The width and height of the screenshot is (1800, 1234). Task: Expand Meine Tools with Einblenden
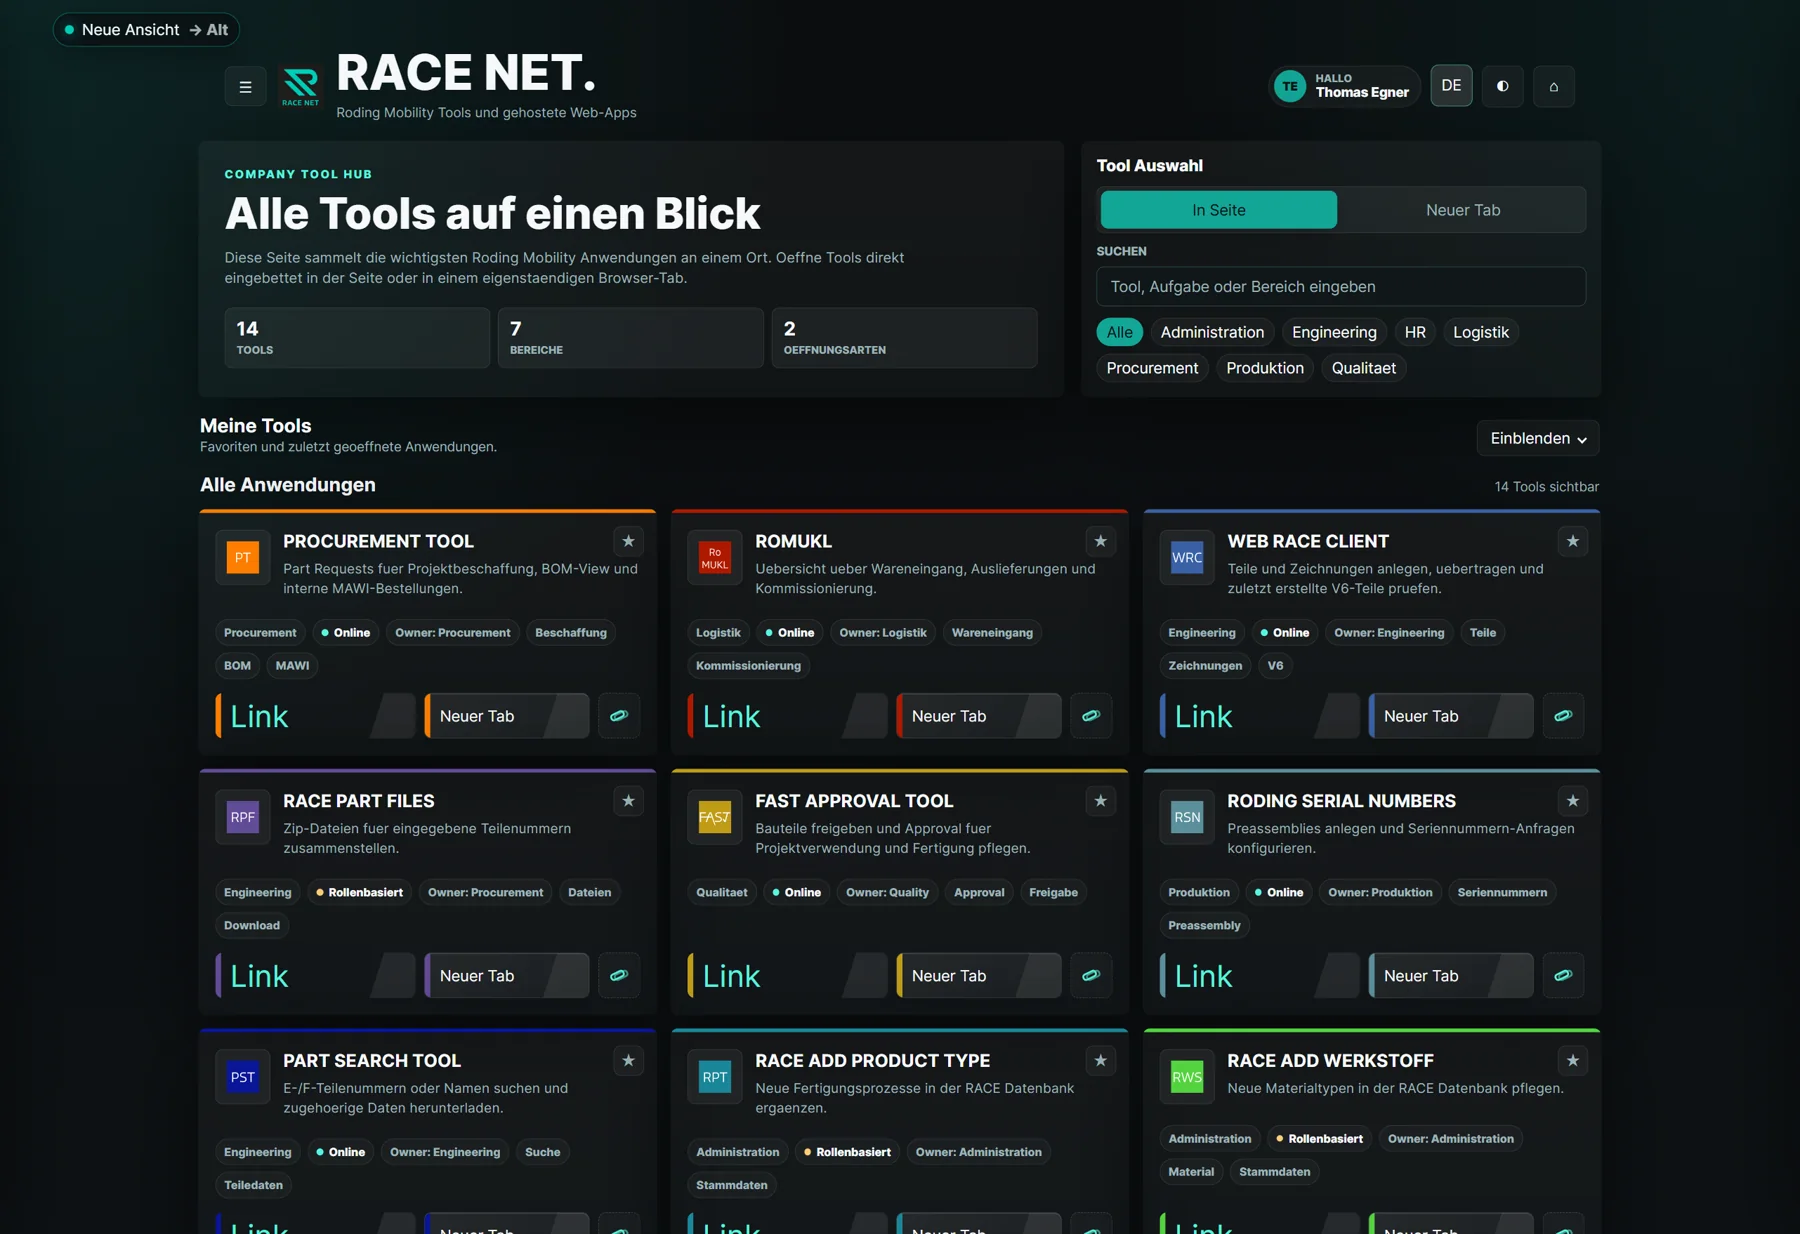(1538, 438)
